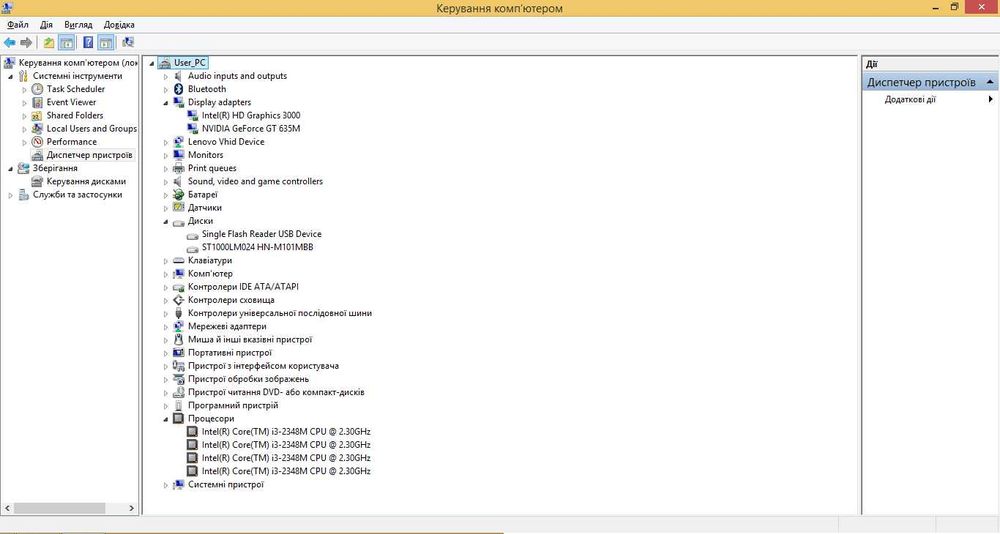Click the Scan for hardware changes icon

[128, 43]
